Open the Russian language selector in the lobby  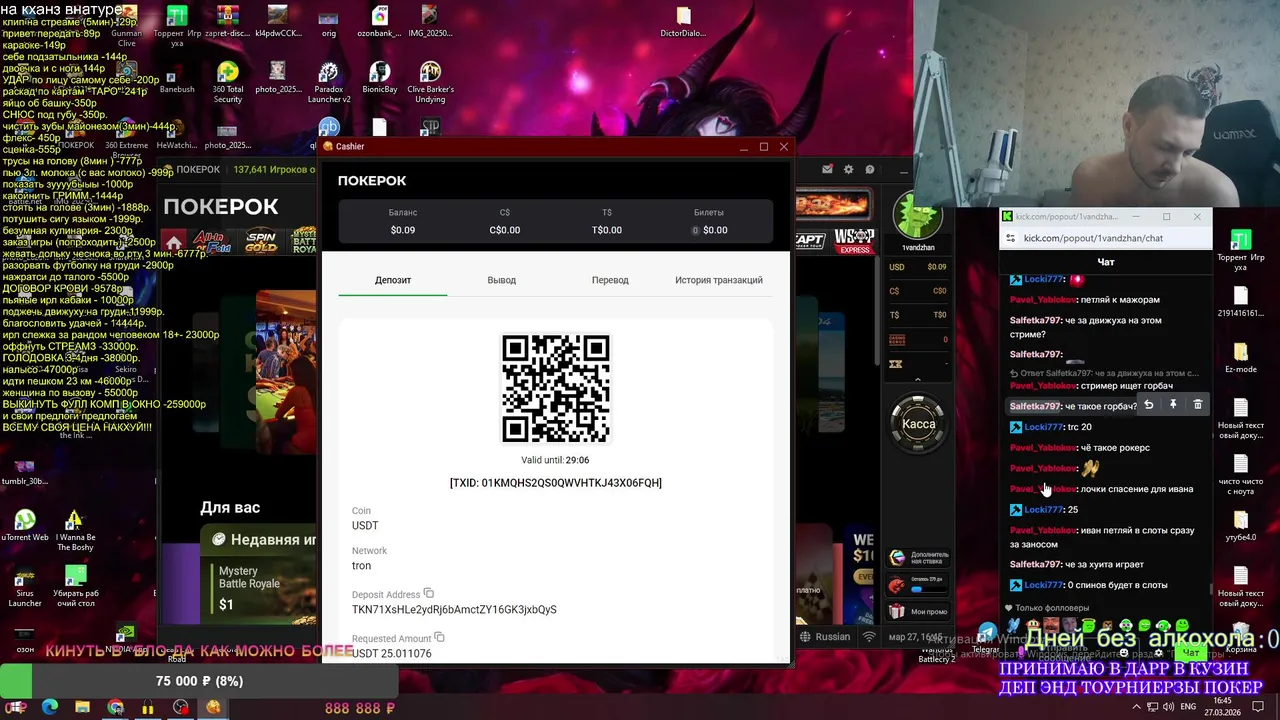(825, 636)
